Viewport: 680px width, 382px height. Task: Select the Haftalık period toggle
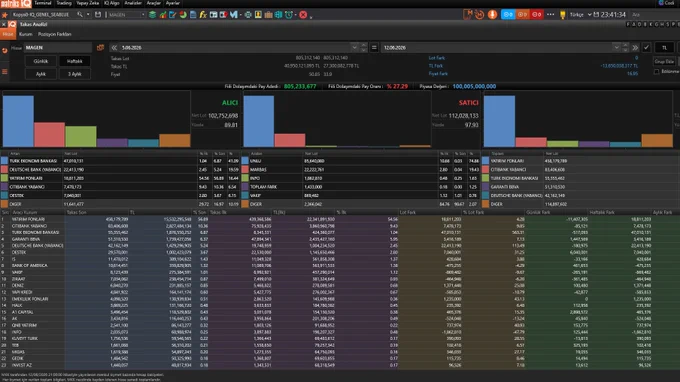coord(75,61)
